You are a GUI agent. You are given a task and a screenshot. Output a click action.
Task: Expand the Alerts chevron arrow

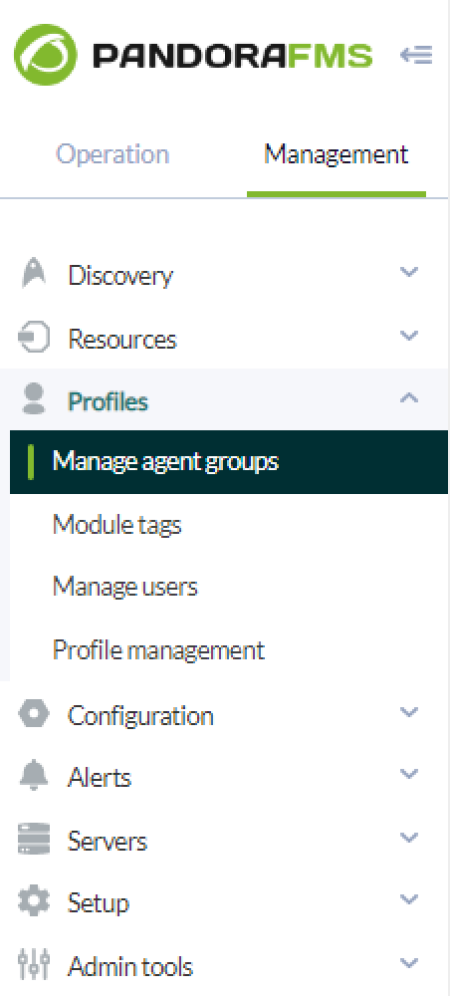[x=409, y=774]
